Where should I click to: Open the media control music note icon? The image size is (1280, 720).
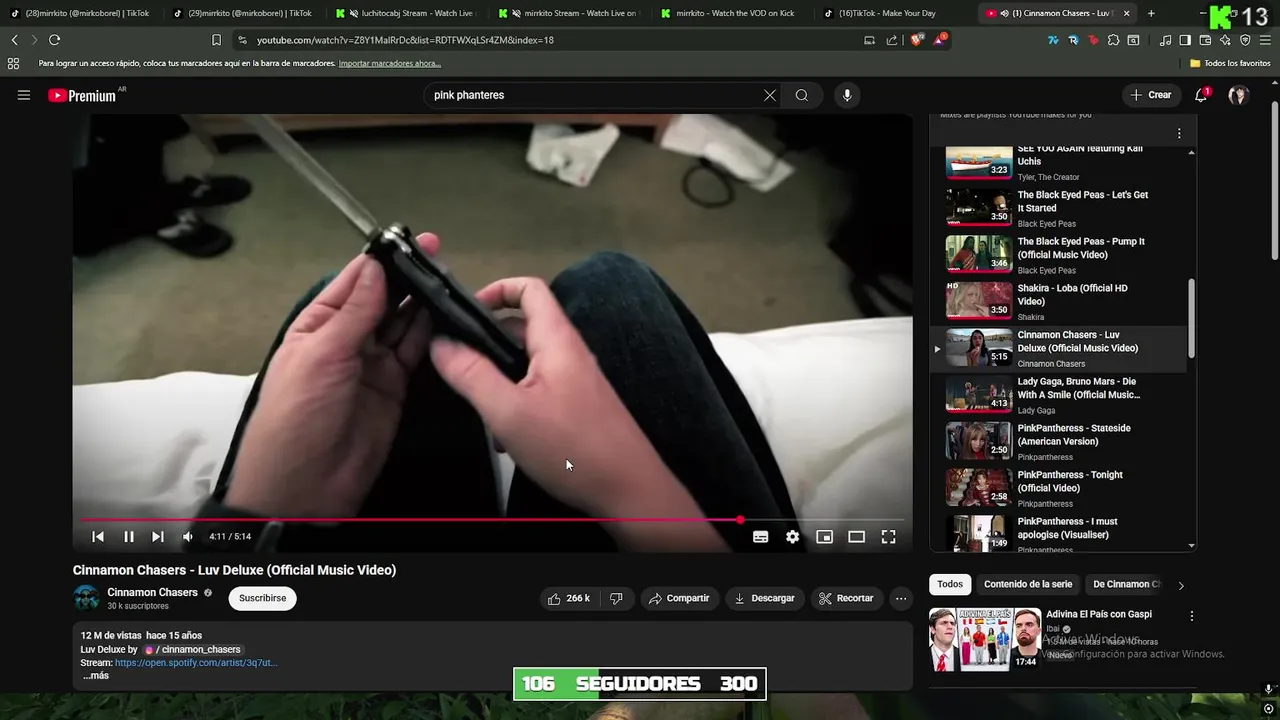click(1165, 40)
